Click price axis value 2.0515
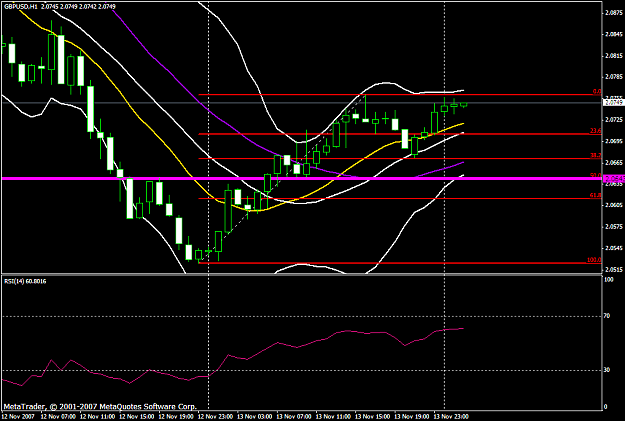This screenshot has height=421, width=625. 614,270
